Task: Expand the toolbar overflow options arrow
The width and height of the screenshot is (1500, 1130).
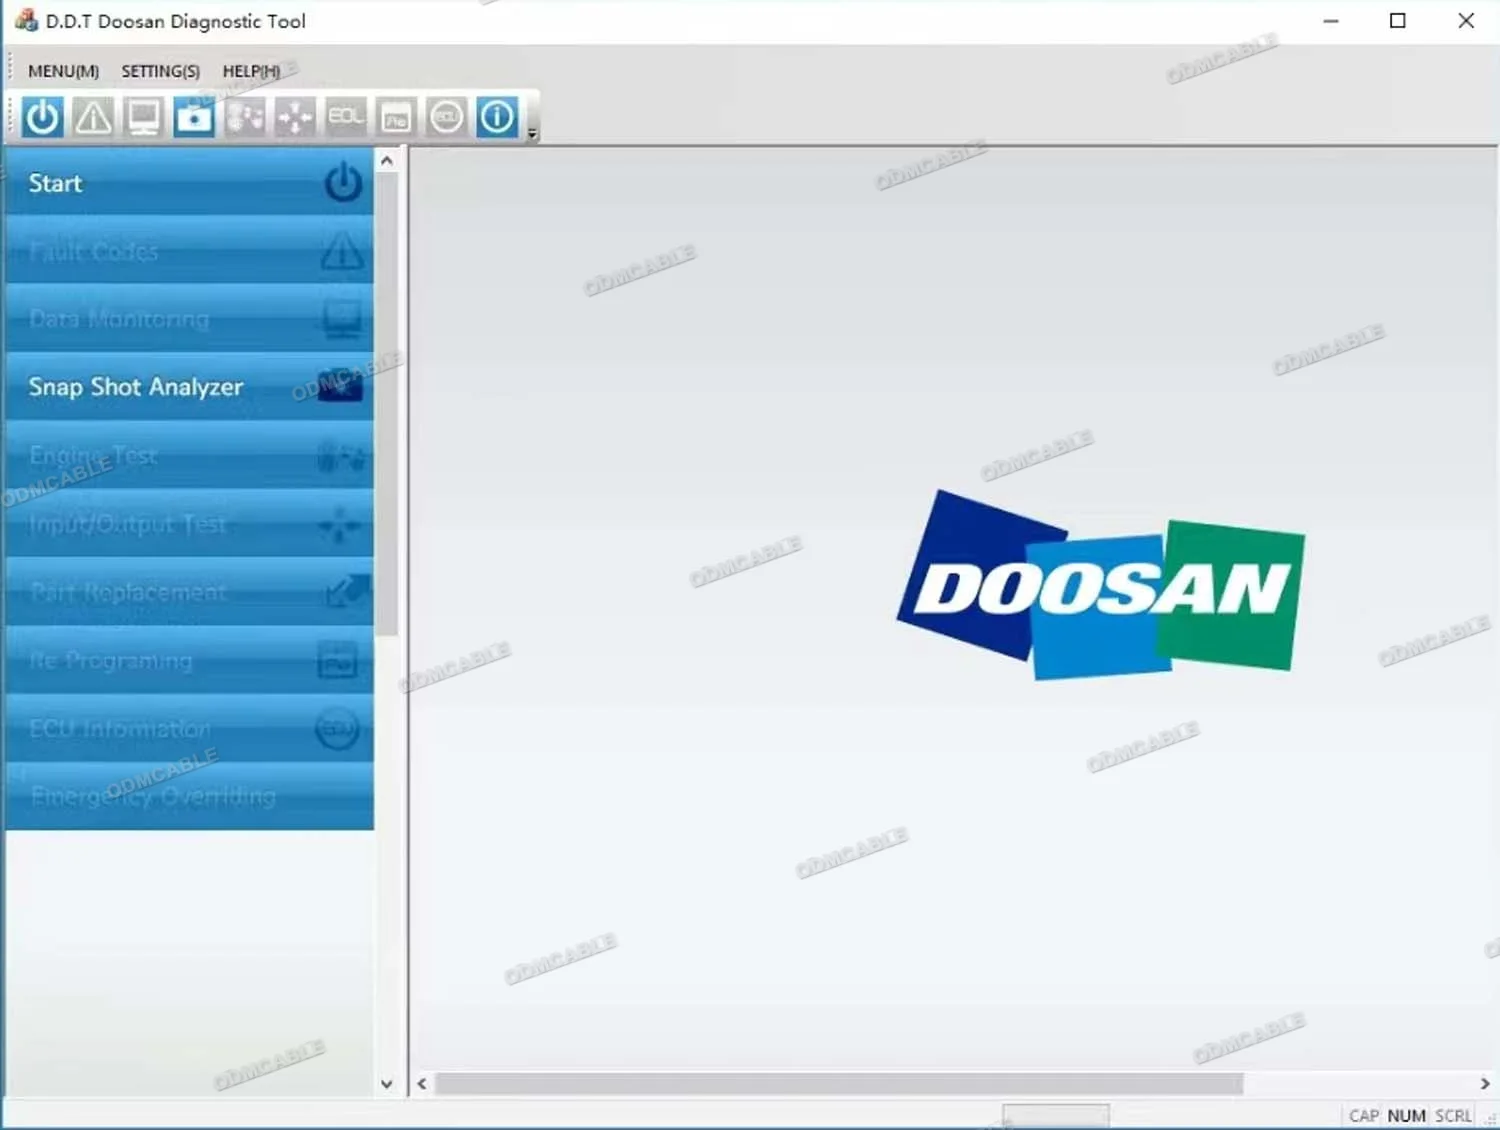Action: coord(532,132)
